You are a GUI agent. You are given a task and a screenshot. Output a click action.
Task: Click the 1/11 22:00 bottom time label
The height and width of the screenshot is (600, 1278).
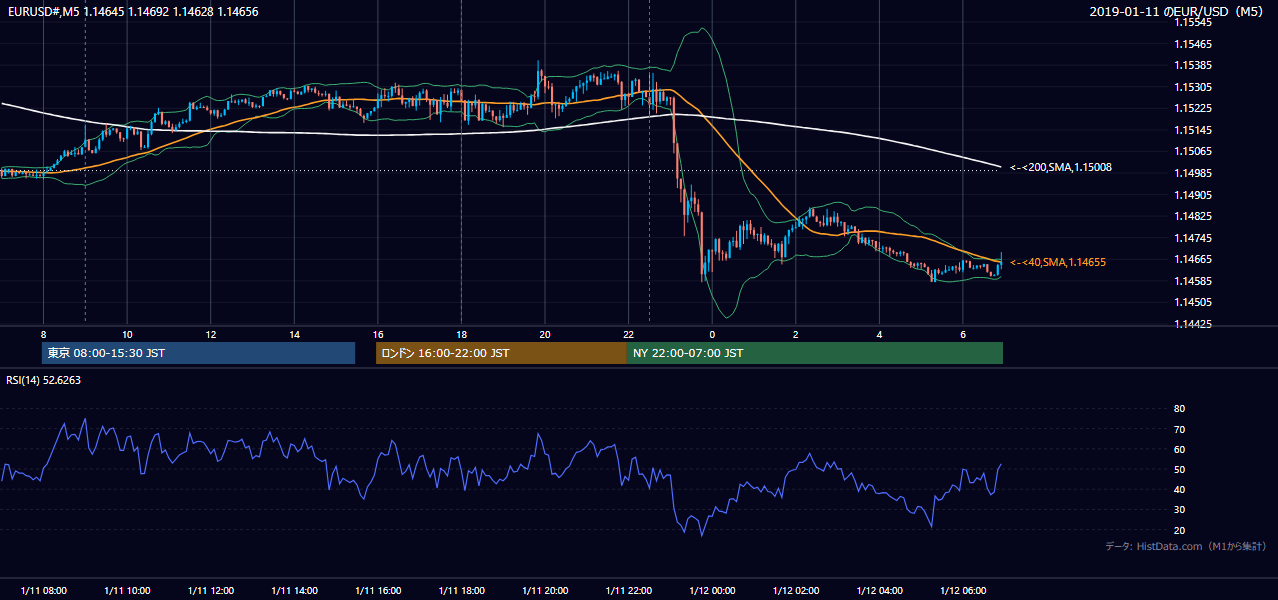[x=628, y=590]
